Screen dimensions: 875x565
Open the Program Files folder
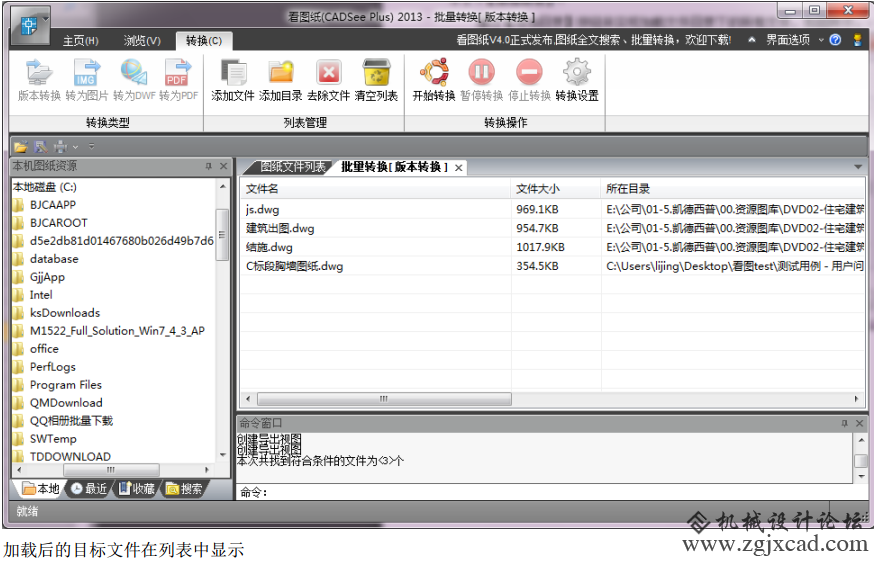pos(65,385)
